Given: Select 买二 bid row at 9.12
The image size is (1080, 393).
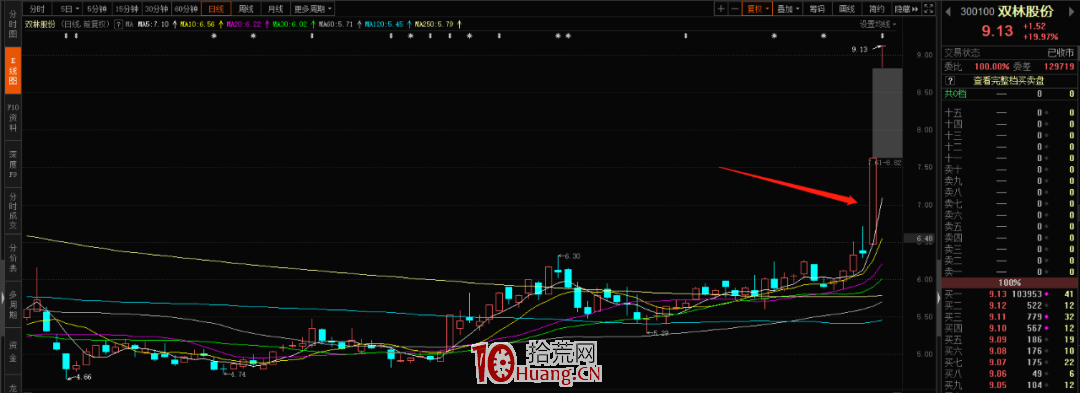Looking at the screenshot, I should point(1009,305).
